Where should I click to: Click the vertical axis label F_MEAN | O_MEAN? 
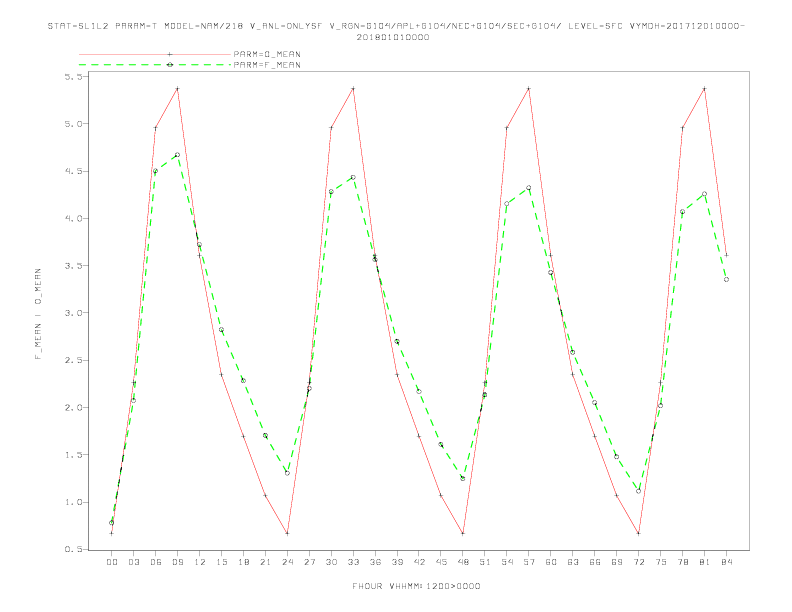click(38, 314)
